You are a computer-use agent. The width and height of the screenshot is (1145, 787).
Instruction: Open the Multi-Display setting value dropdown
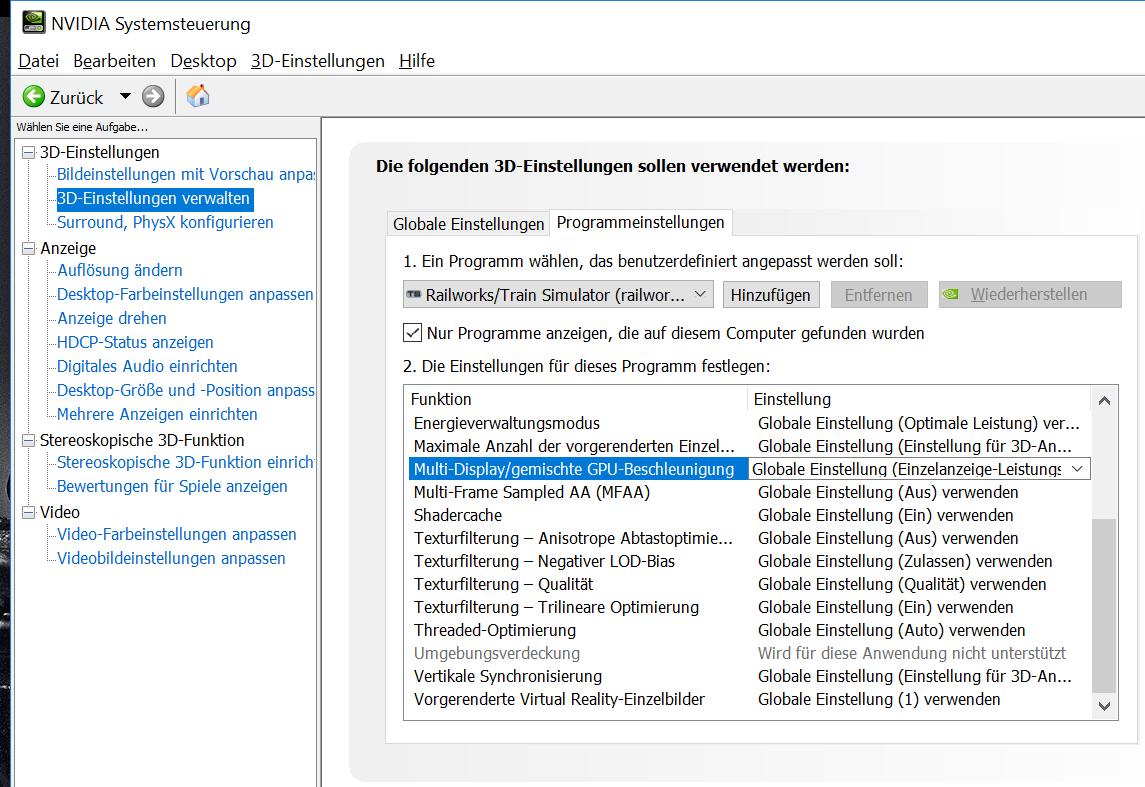pos(1077,469)
